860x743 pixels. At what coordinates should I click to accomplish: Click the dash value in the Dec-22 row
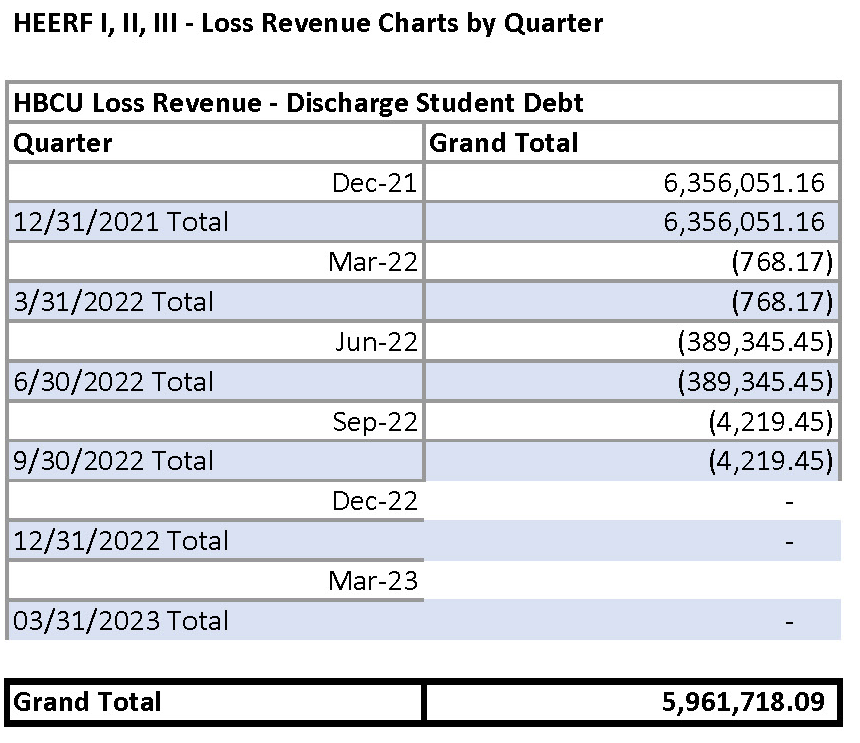789,502
